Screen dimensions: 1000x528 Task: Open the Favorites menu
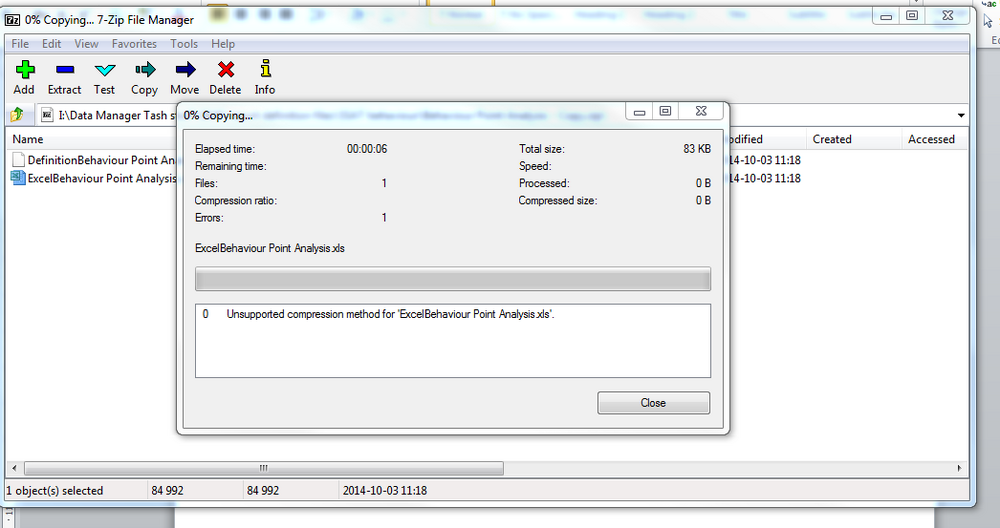[x=134, y=43]
